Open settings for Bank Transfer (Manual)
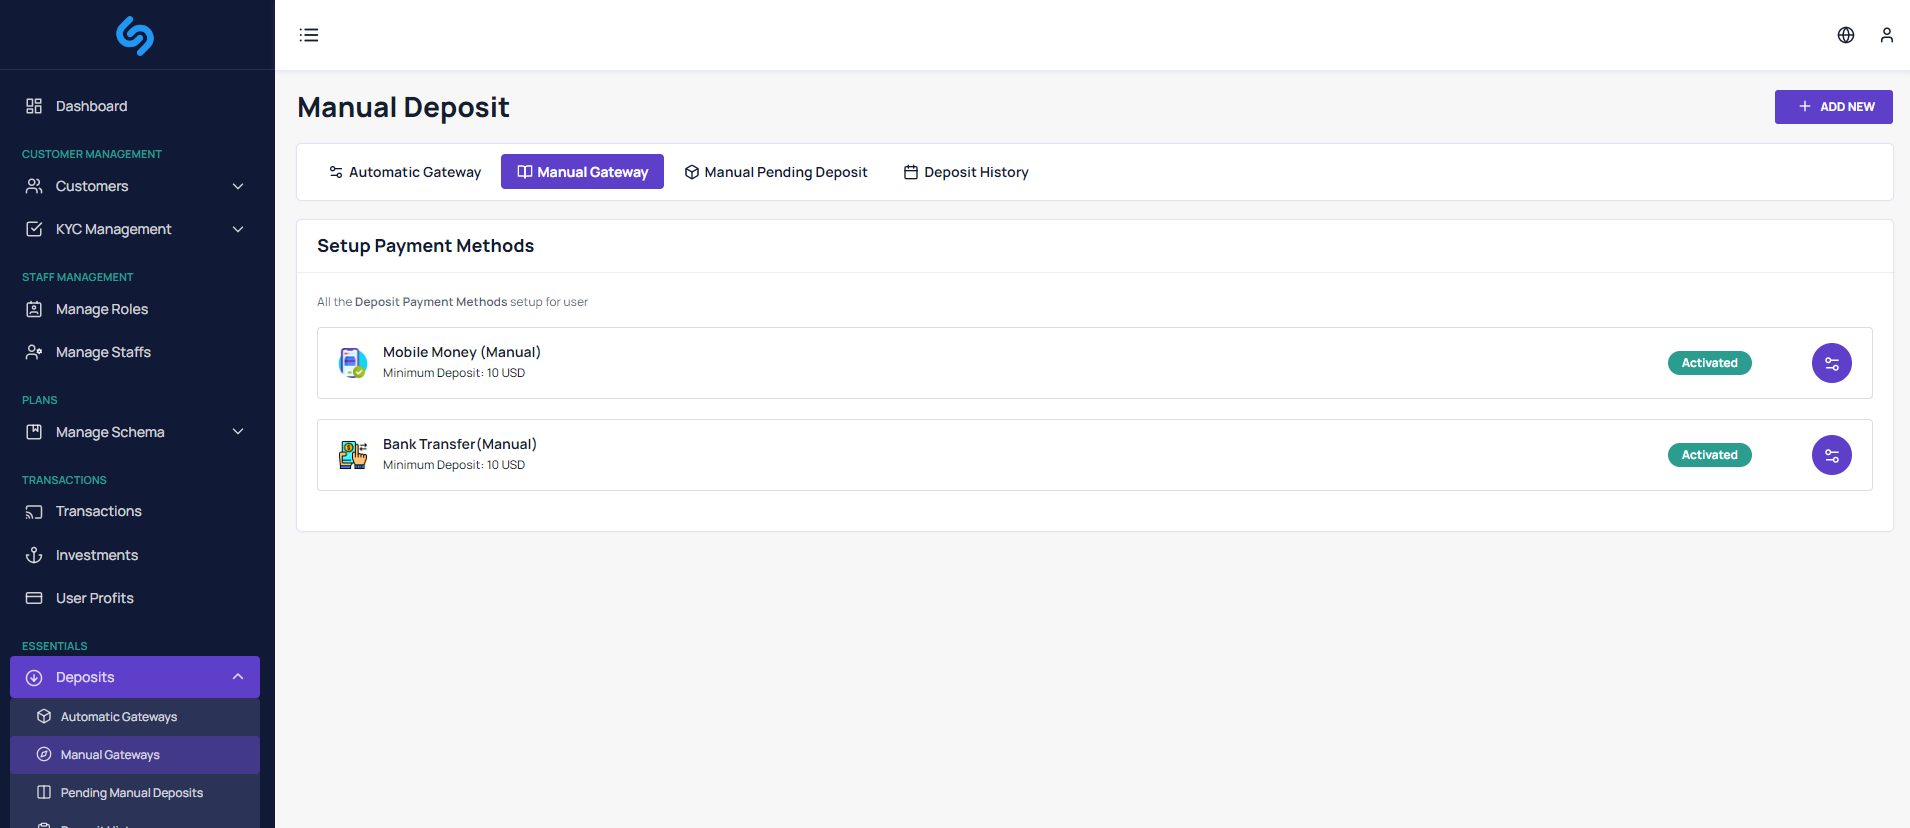Image resolution: width=1910 pixels, height=828 pixels. pos(1831,455)
